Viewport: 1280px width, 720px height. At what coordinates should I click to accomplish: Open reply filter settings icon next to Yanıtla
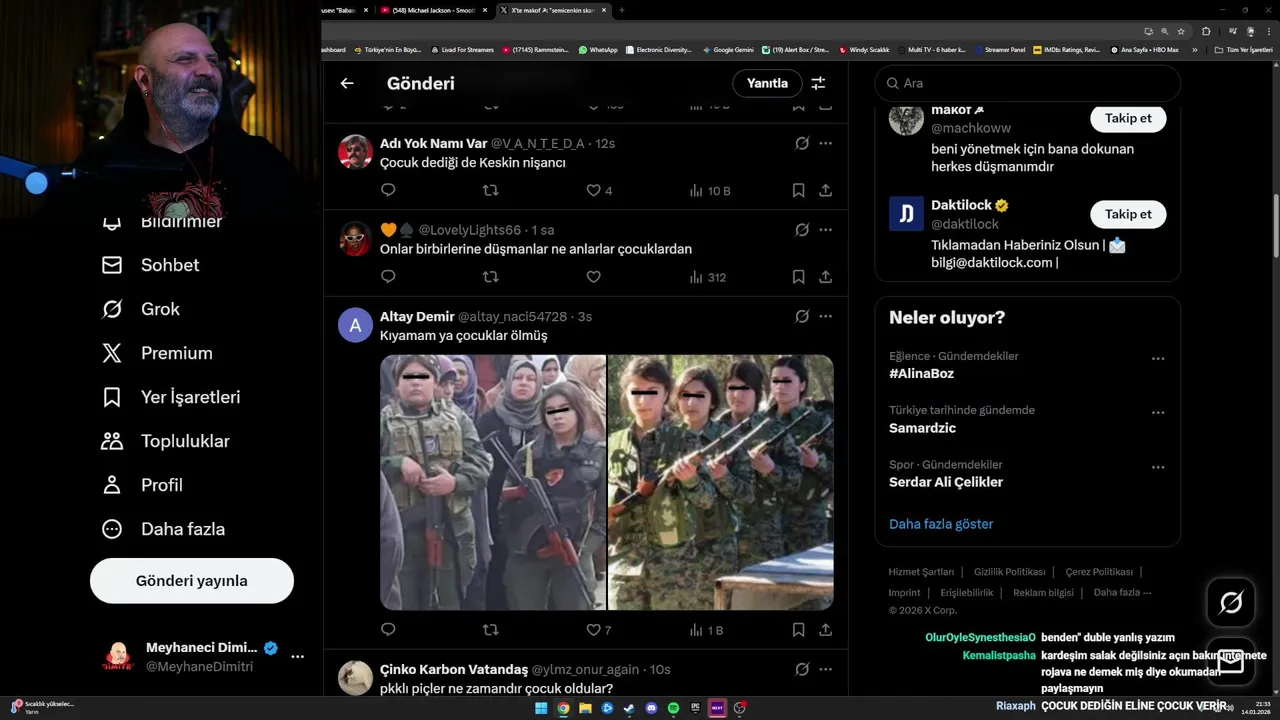coord(818,83)
